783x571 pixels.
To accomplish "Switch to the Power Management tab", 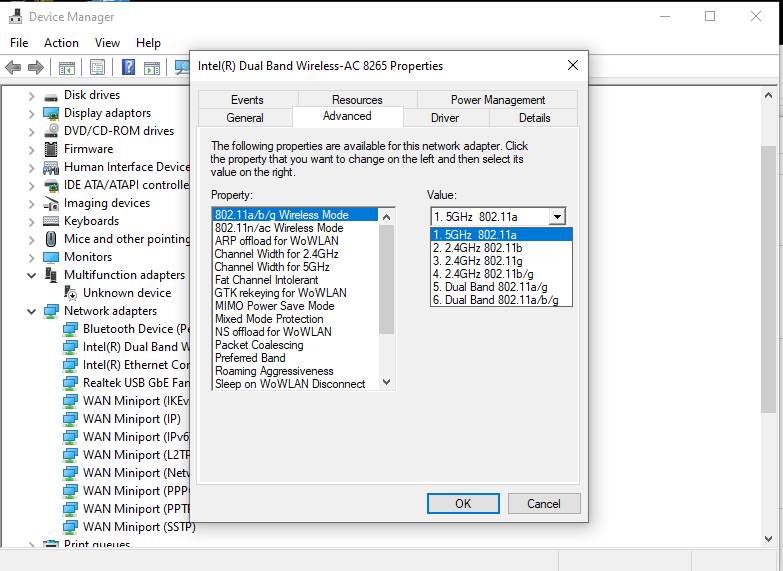I will [498, 99].
